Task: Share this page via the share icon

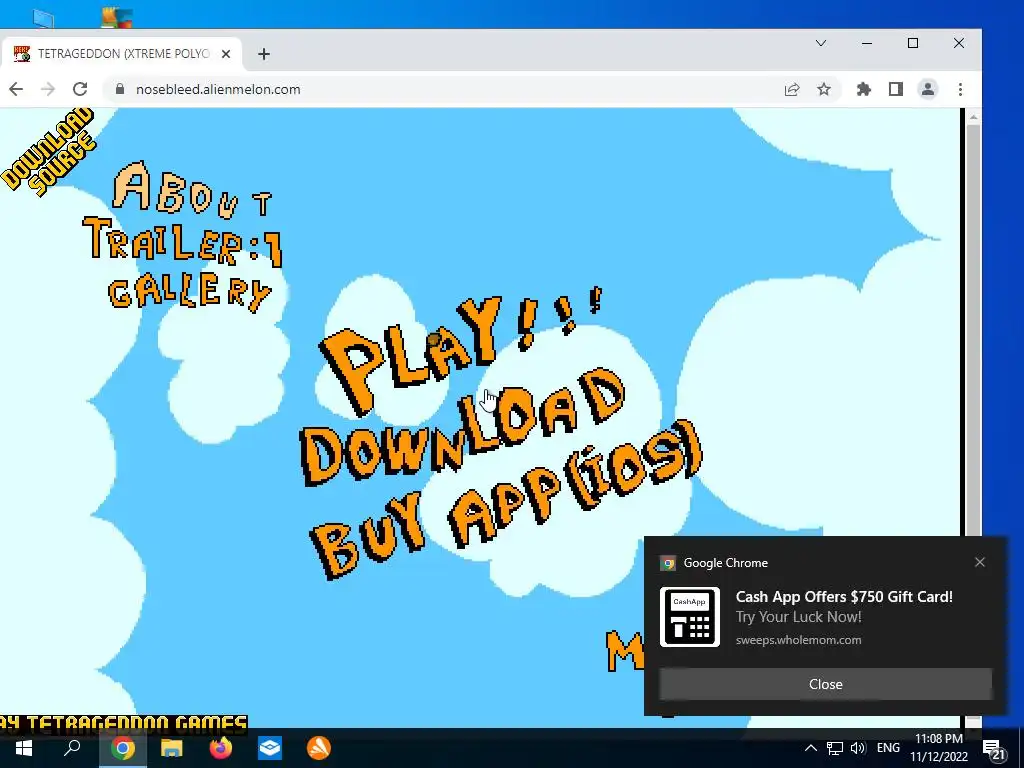Action: coord(792,89)
